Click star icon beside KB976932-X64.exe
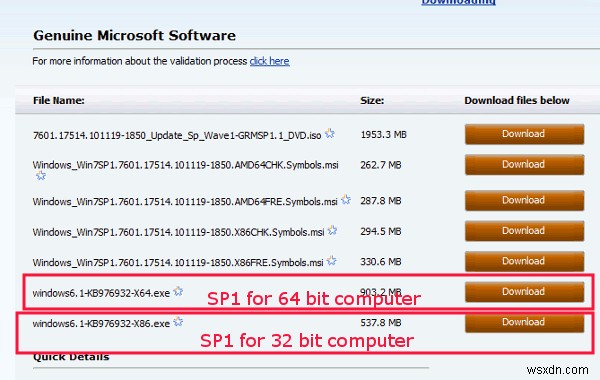Viewport: 600px width, 380px height. 178,291
